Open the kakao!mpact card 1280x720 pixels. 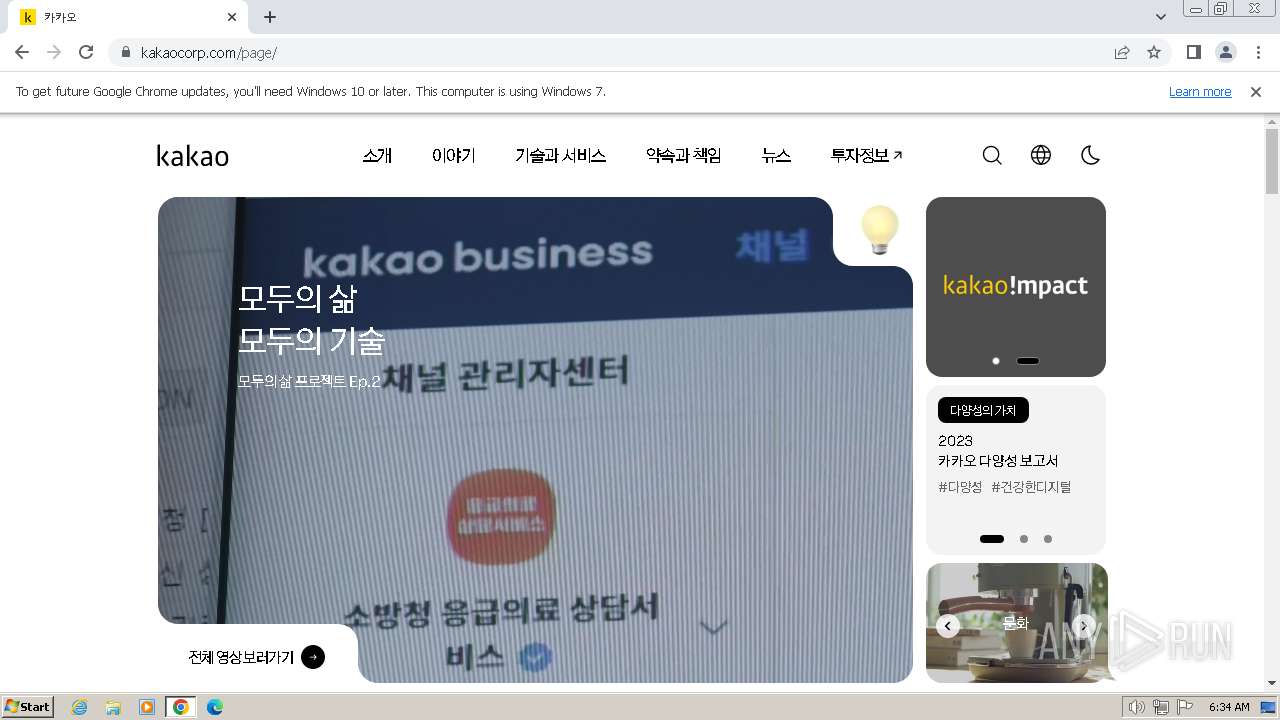(x=1016, y=286)
